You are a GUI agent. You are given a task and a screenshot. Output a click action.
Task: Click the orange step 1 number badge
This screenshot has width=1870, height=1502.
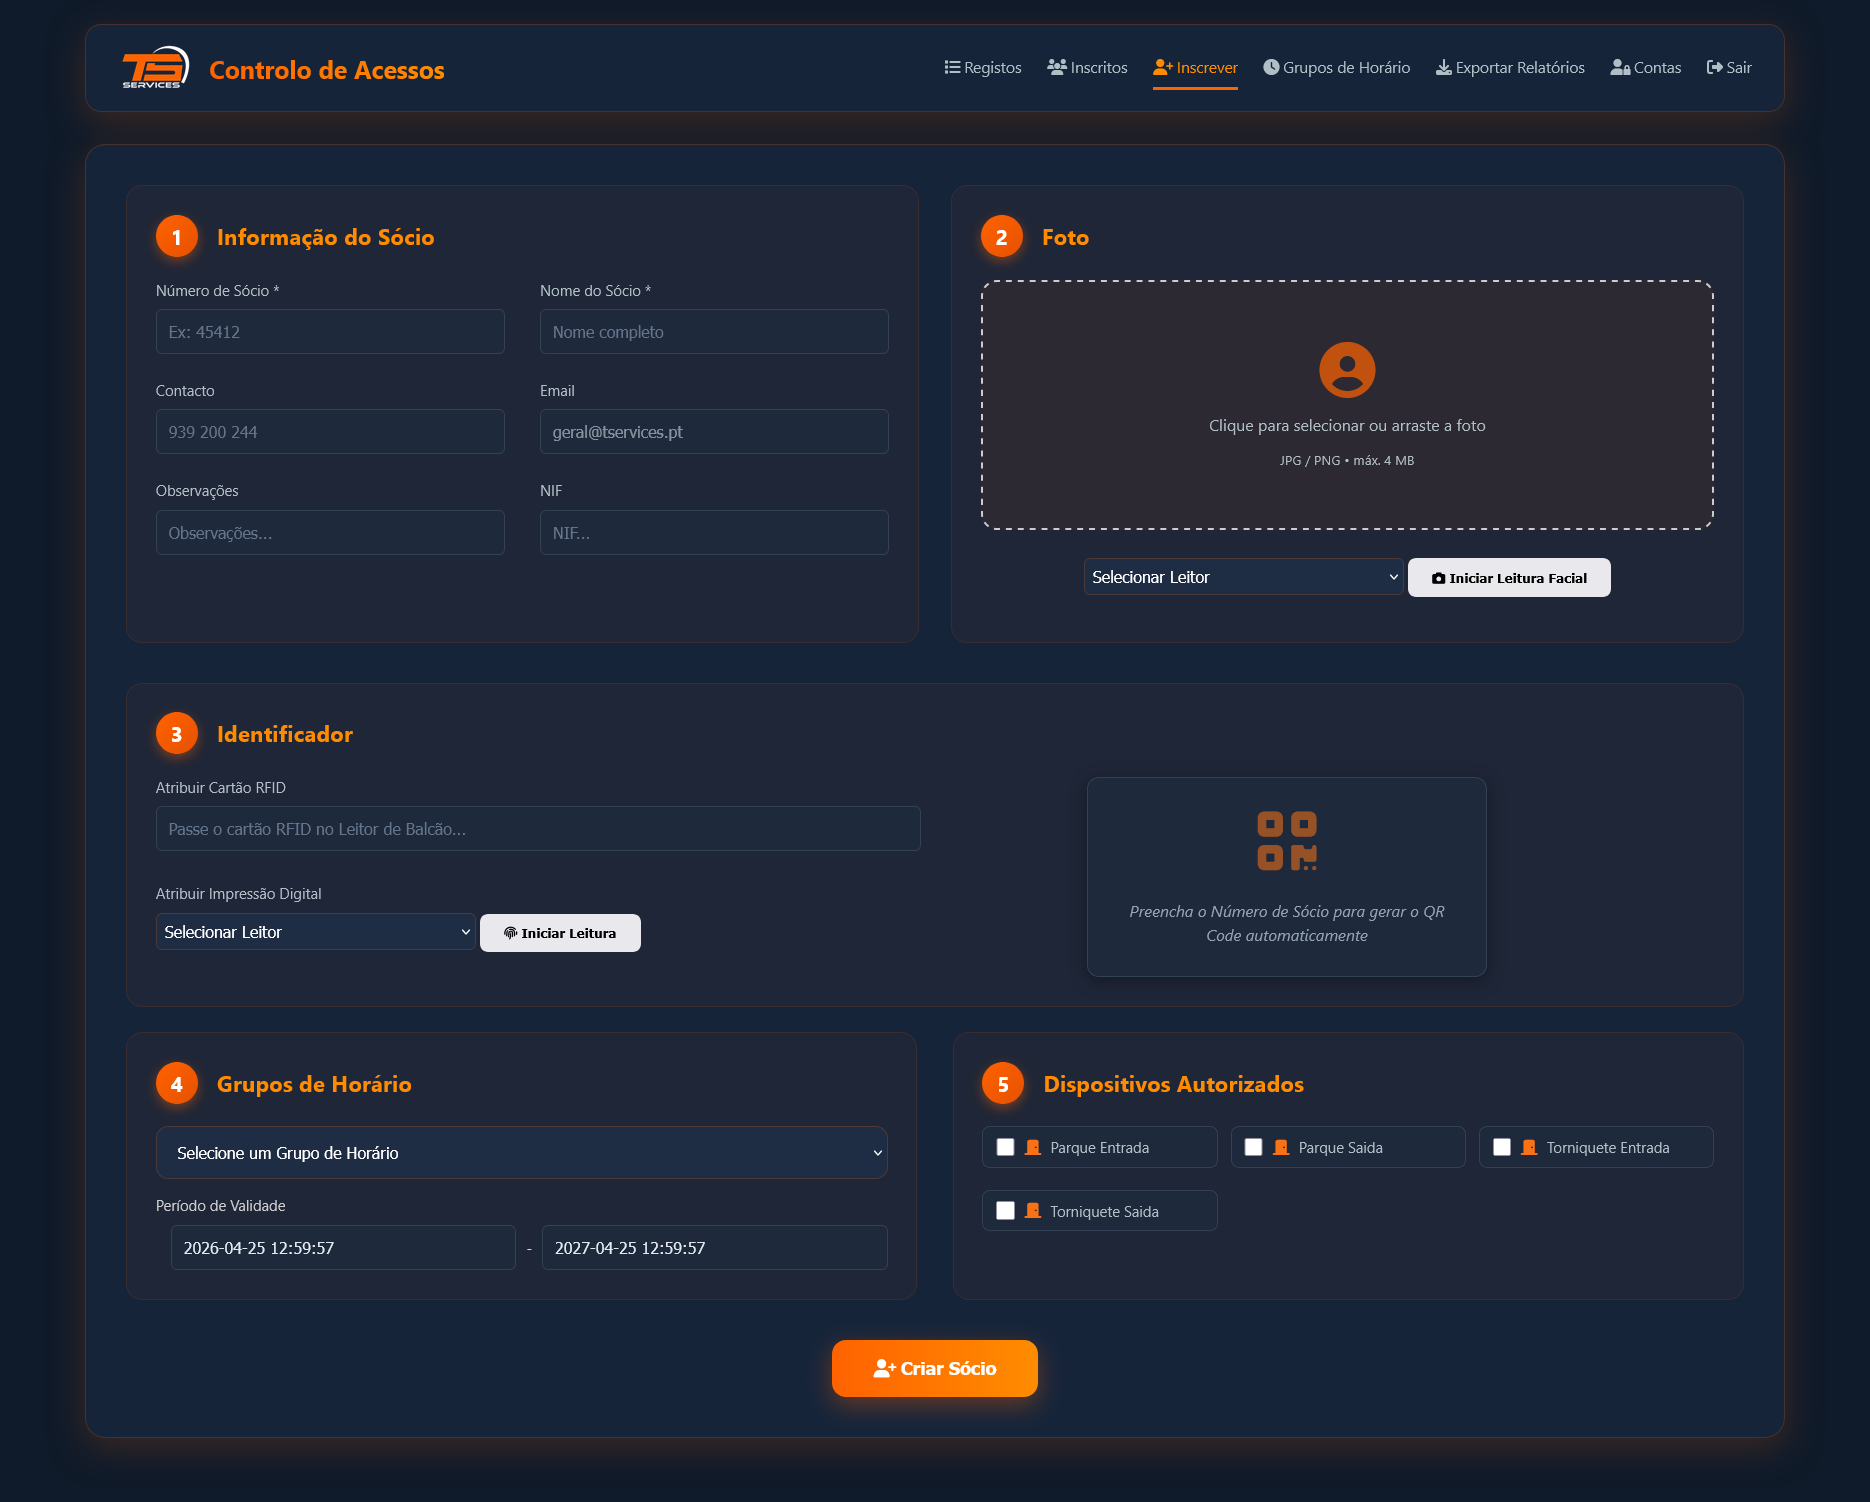pos(177,237)
